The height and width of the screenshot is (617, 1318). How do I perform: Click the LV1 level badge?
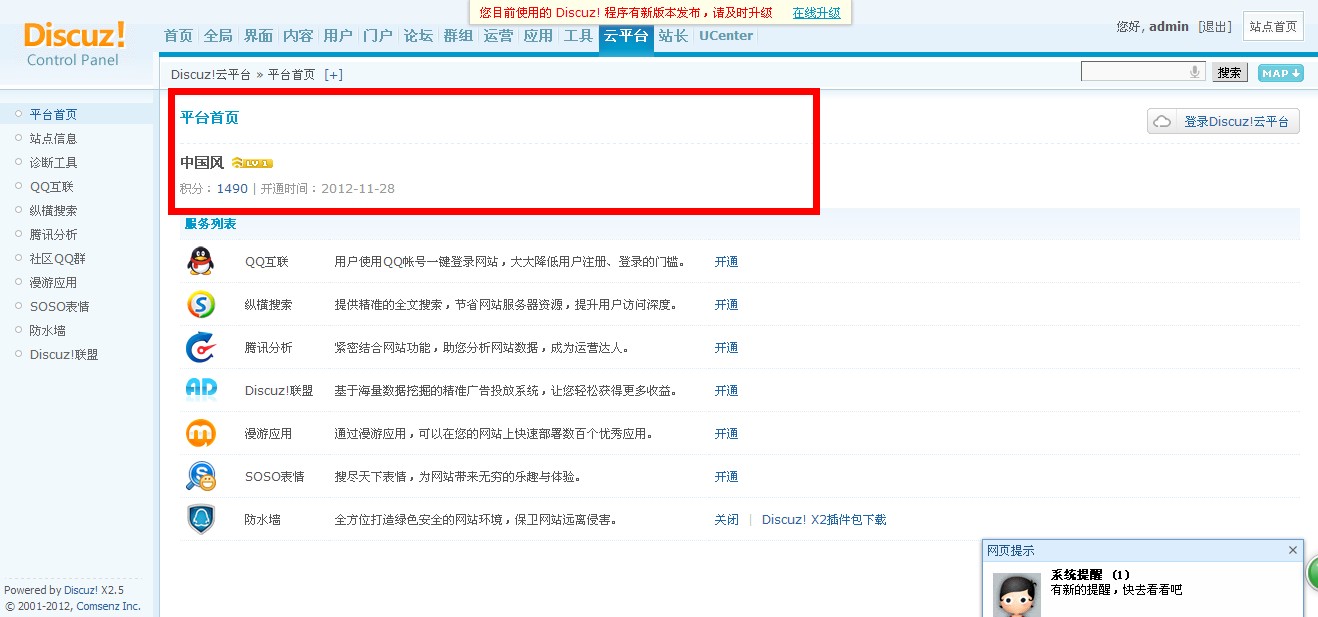tap(252, 163)
